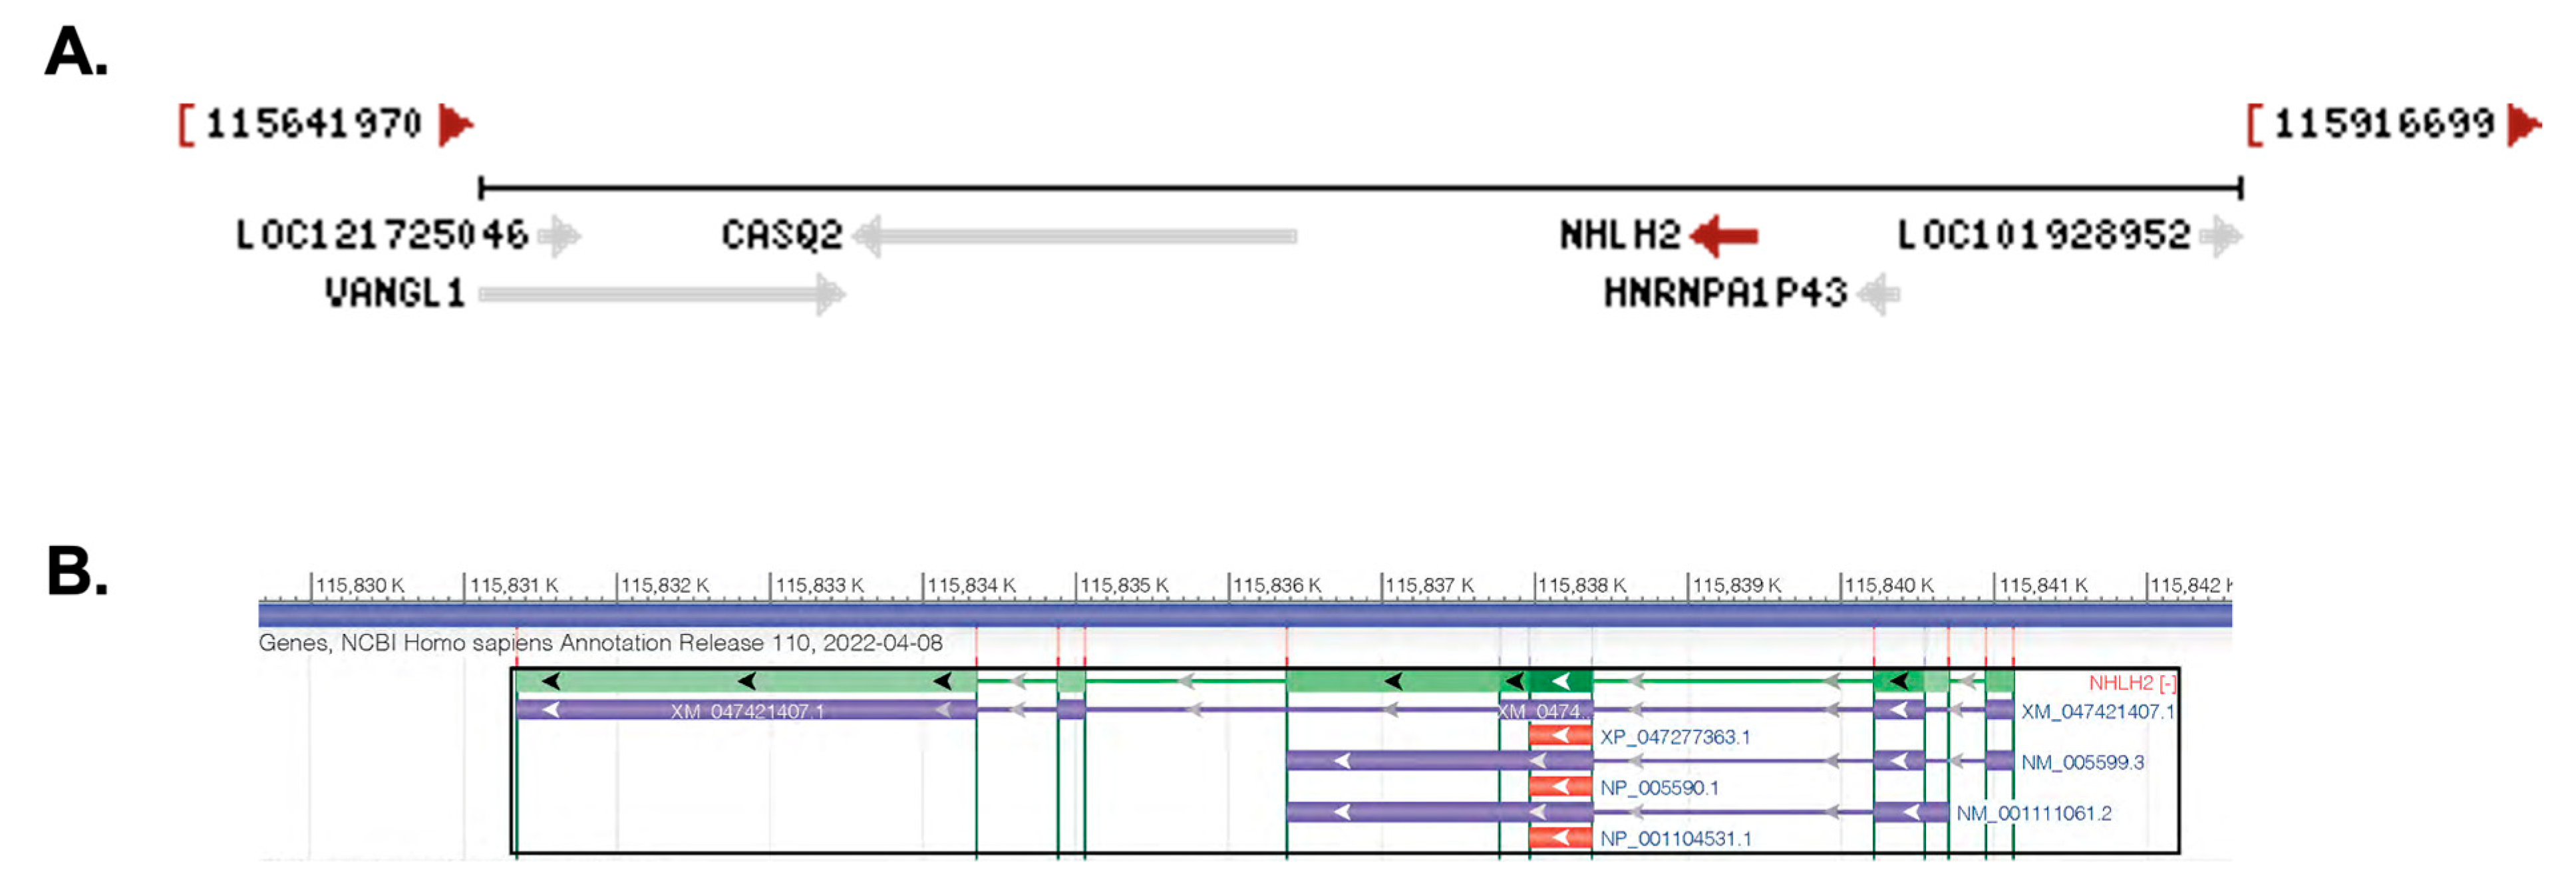
Task: Click protein label NP_001104531.1
Action: click(x=1675, y=839)
